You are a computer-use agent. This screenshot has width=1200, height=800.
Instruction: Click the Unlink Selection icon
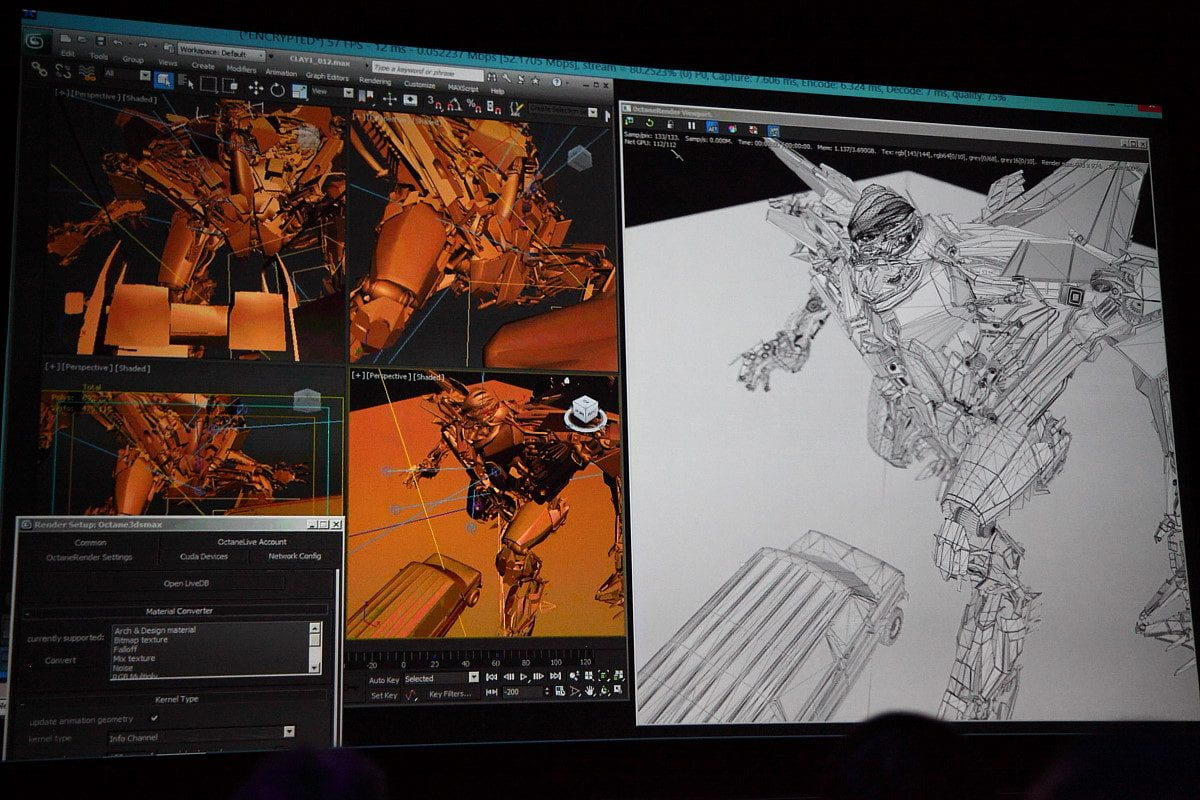(63, 71)
